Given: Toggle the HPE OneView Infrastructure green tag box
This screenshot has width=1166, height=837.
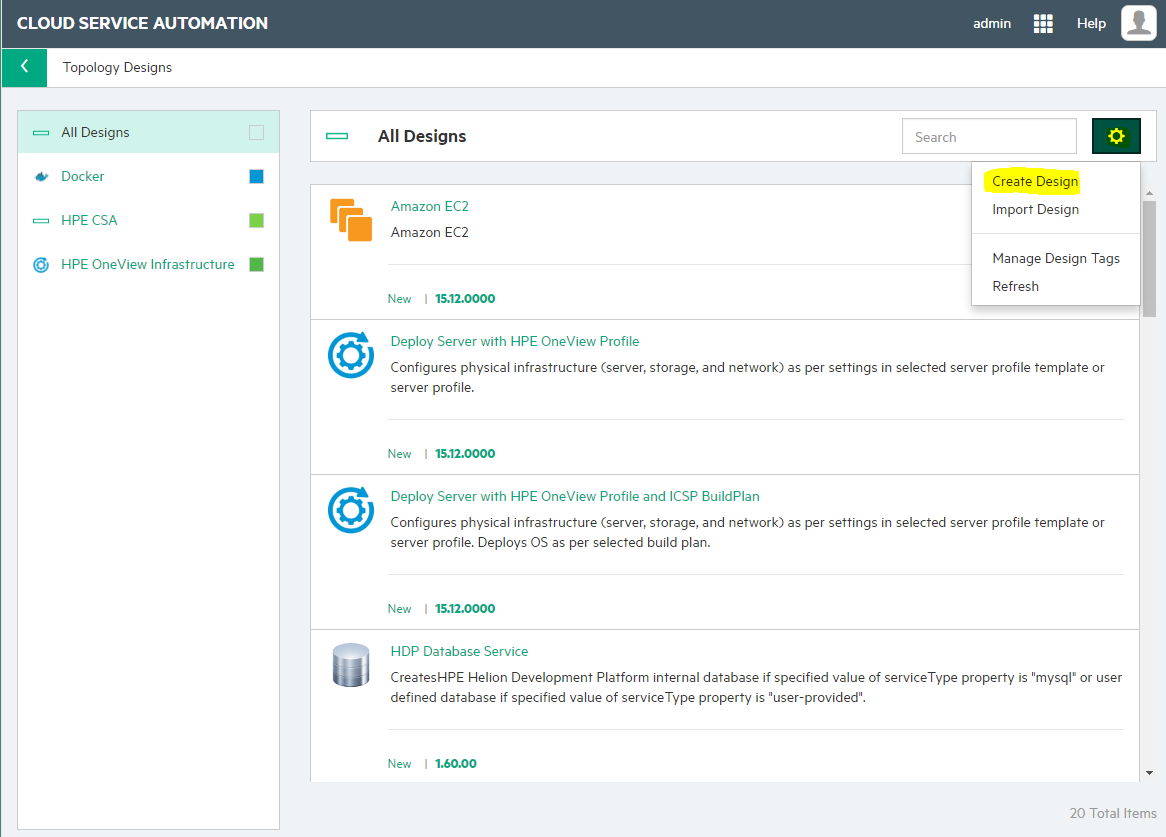Looking at the screenshot, I should click(257, 264).
